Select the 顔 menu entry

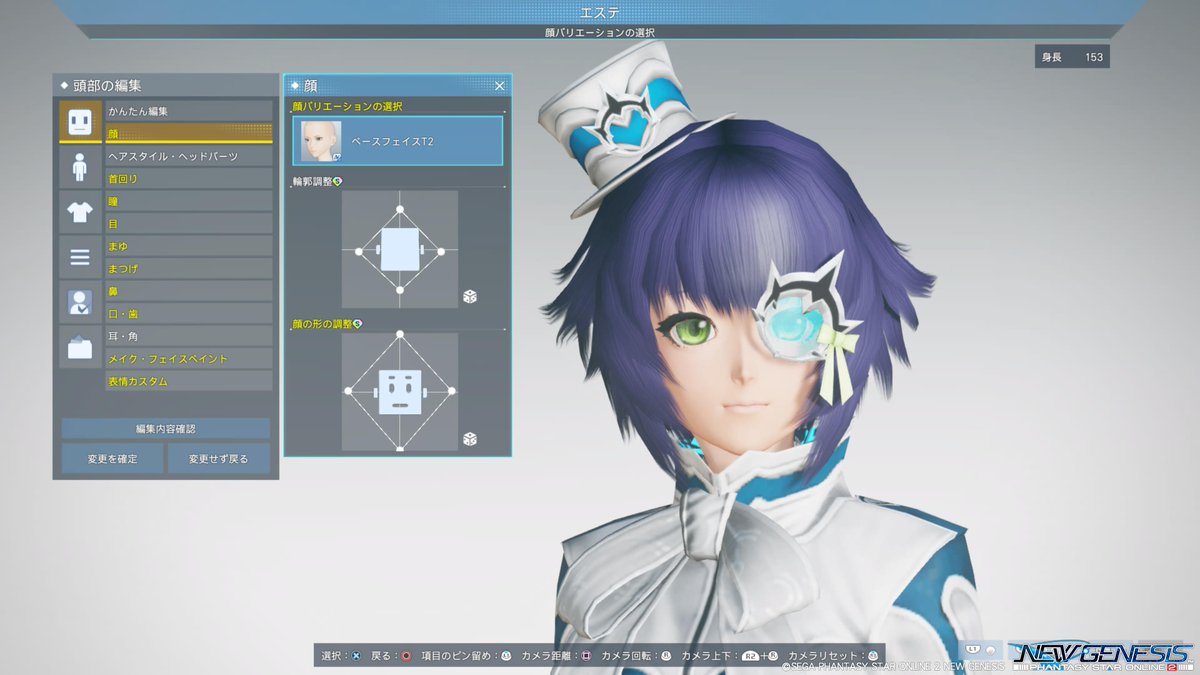(x=189, y=133)
